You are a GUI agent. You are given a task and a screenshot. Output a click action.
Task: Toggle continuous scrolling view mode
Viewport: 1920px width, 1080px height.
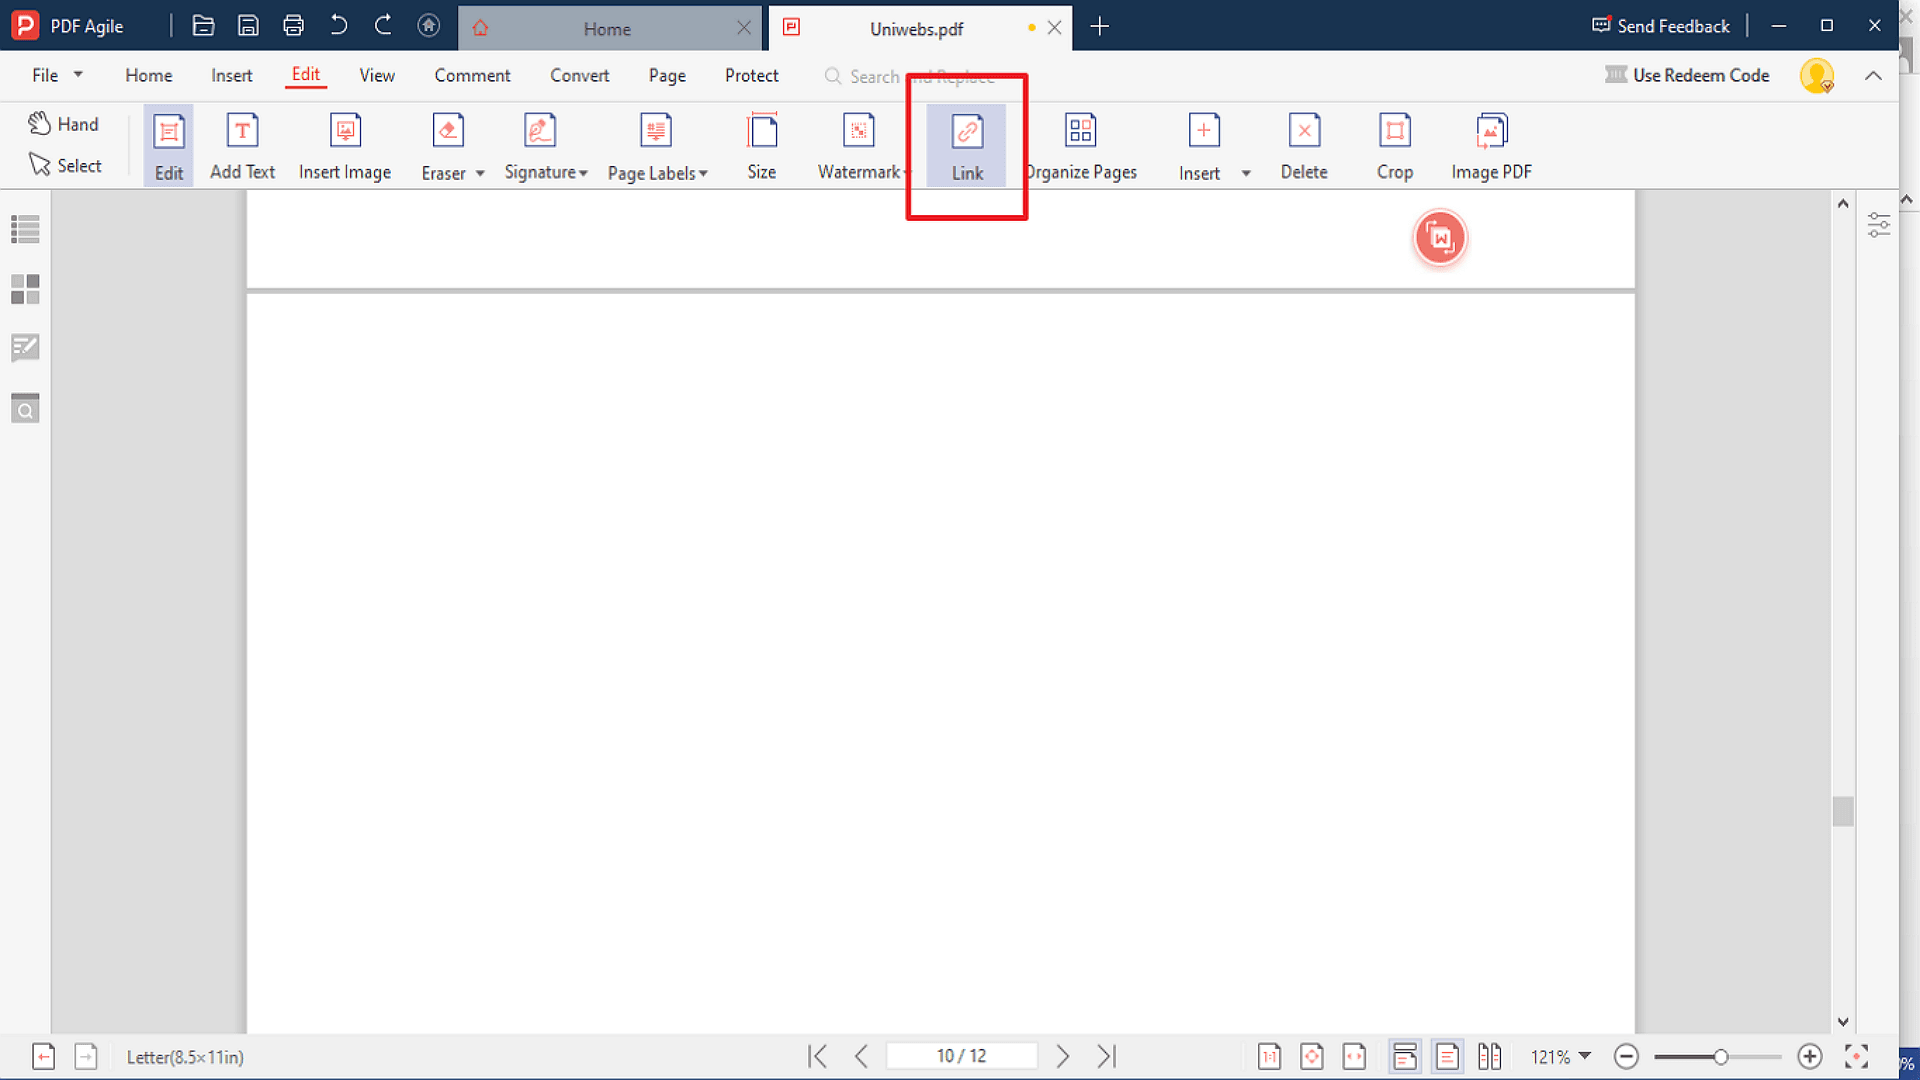(1404, 1056)
